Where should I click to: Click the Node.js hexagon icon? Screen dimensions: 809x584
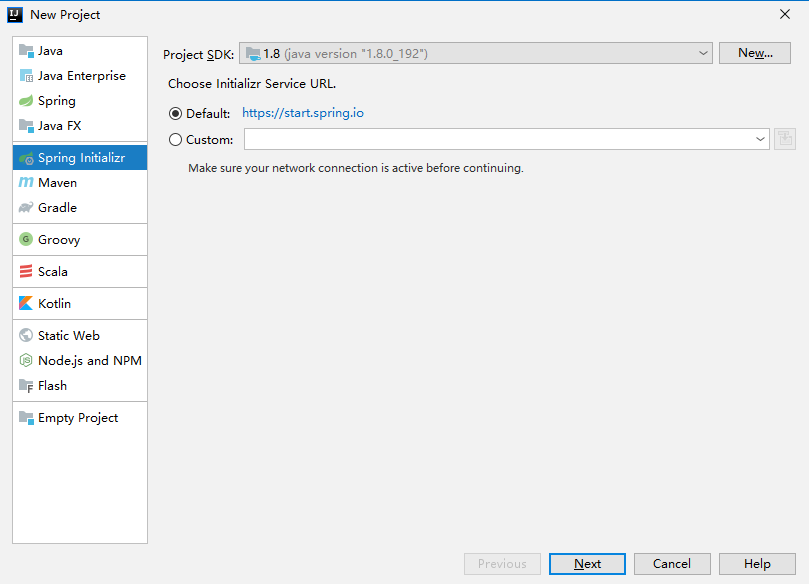[x=26, y=360]
